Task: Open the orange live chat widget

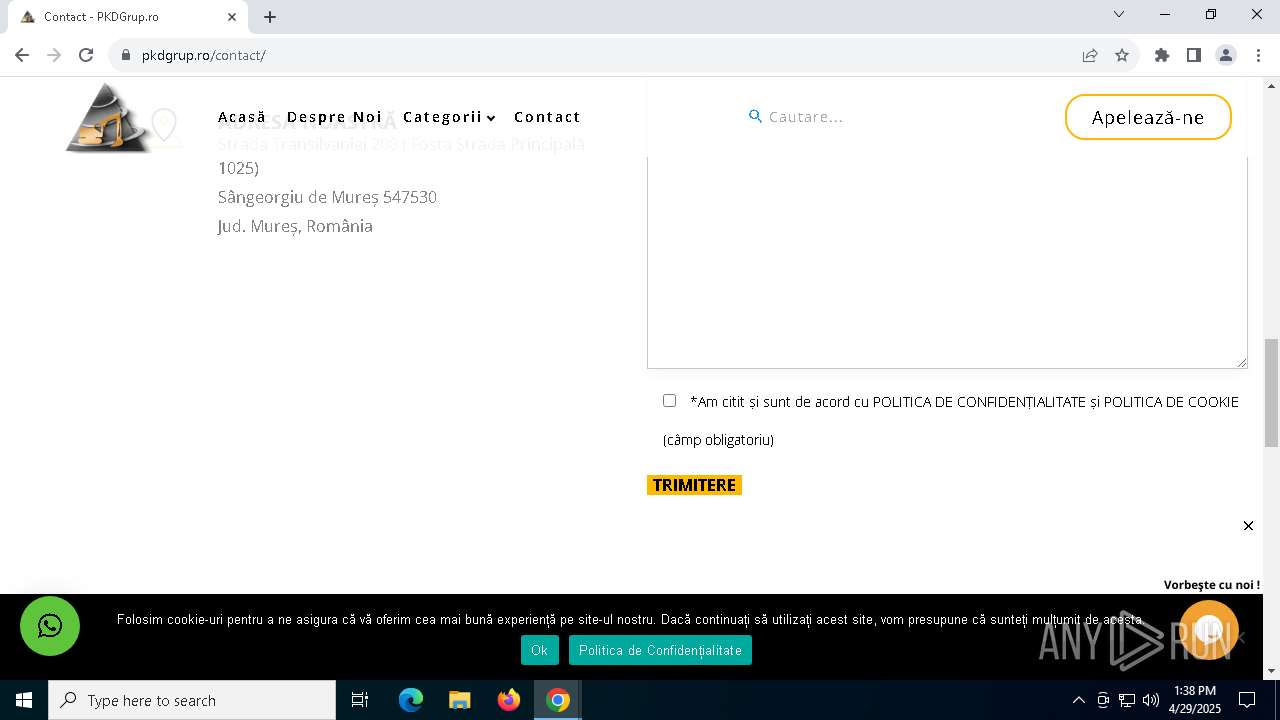Action: point(1209,630)
